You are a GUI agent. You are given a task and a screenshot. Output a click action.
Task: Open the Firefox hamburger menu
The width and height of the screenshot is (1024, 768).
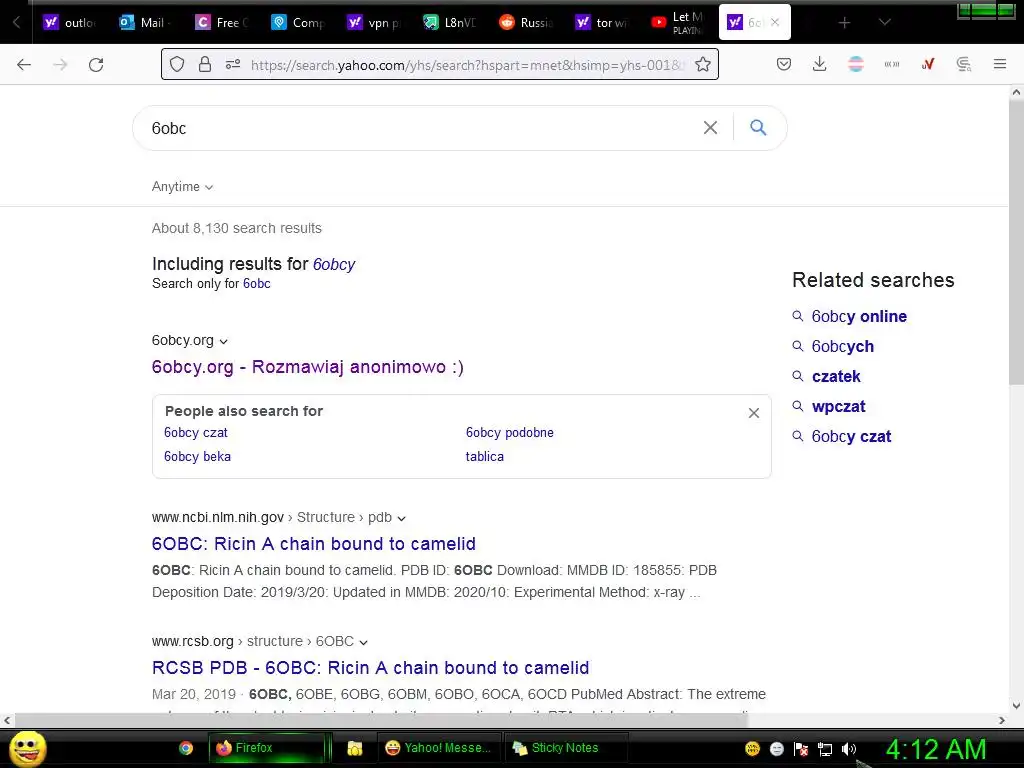[1000, 64]
